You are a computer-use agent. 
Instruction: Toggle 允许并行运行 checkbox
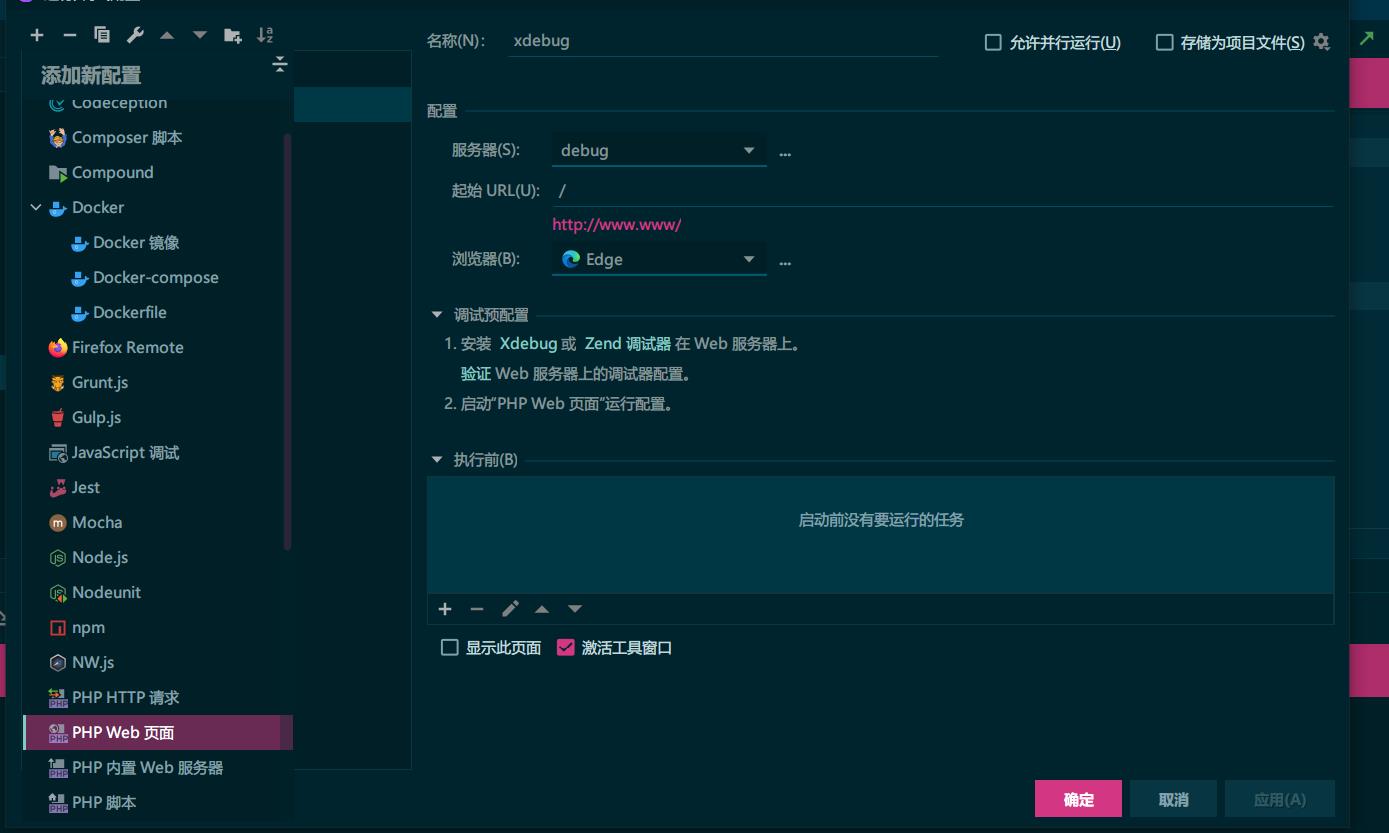[993, 43]
